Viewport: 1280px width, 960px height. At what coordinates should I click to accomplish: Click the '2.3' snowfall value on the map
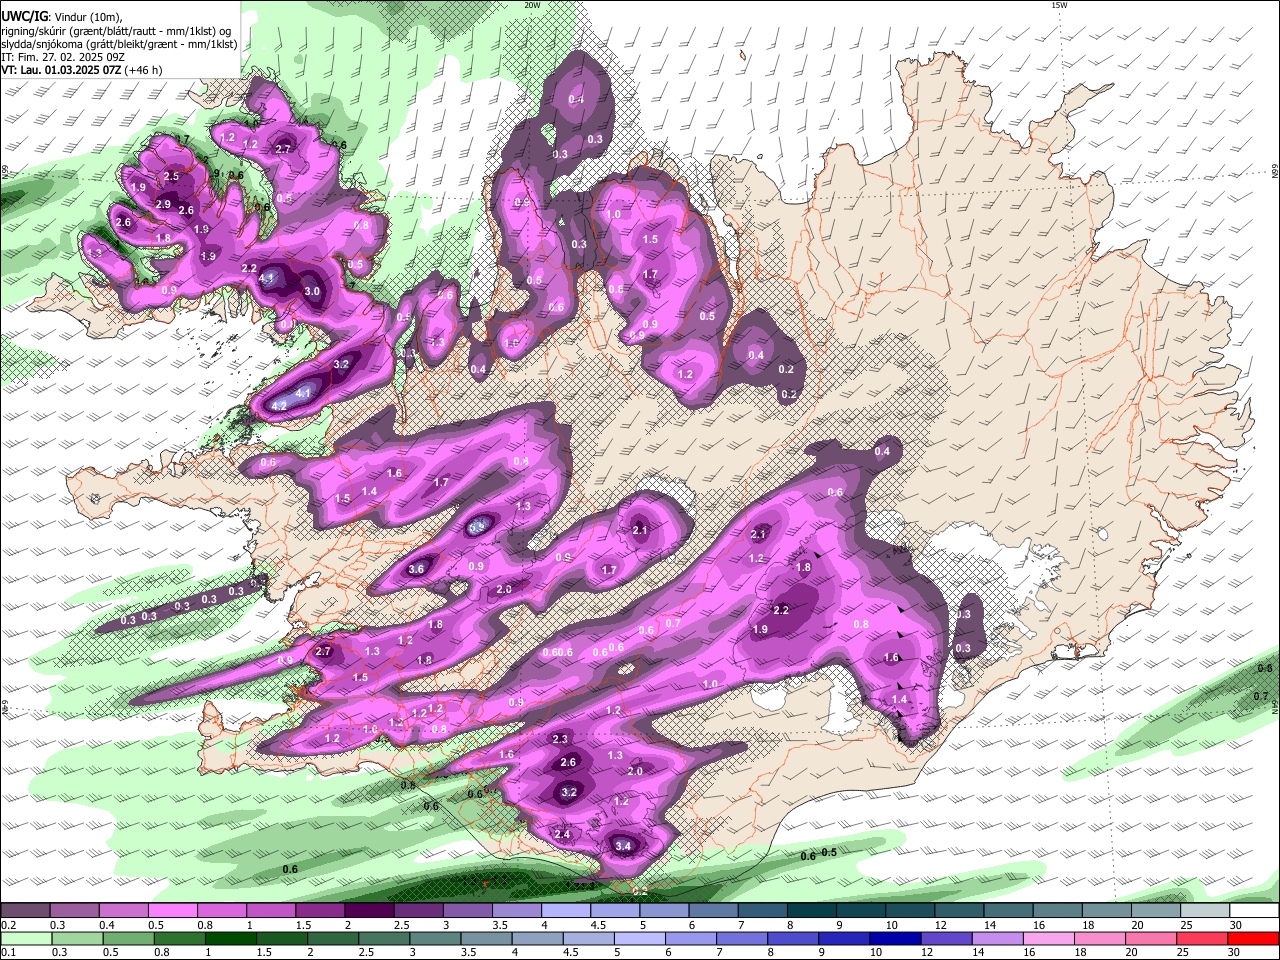tap(560, 739)
